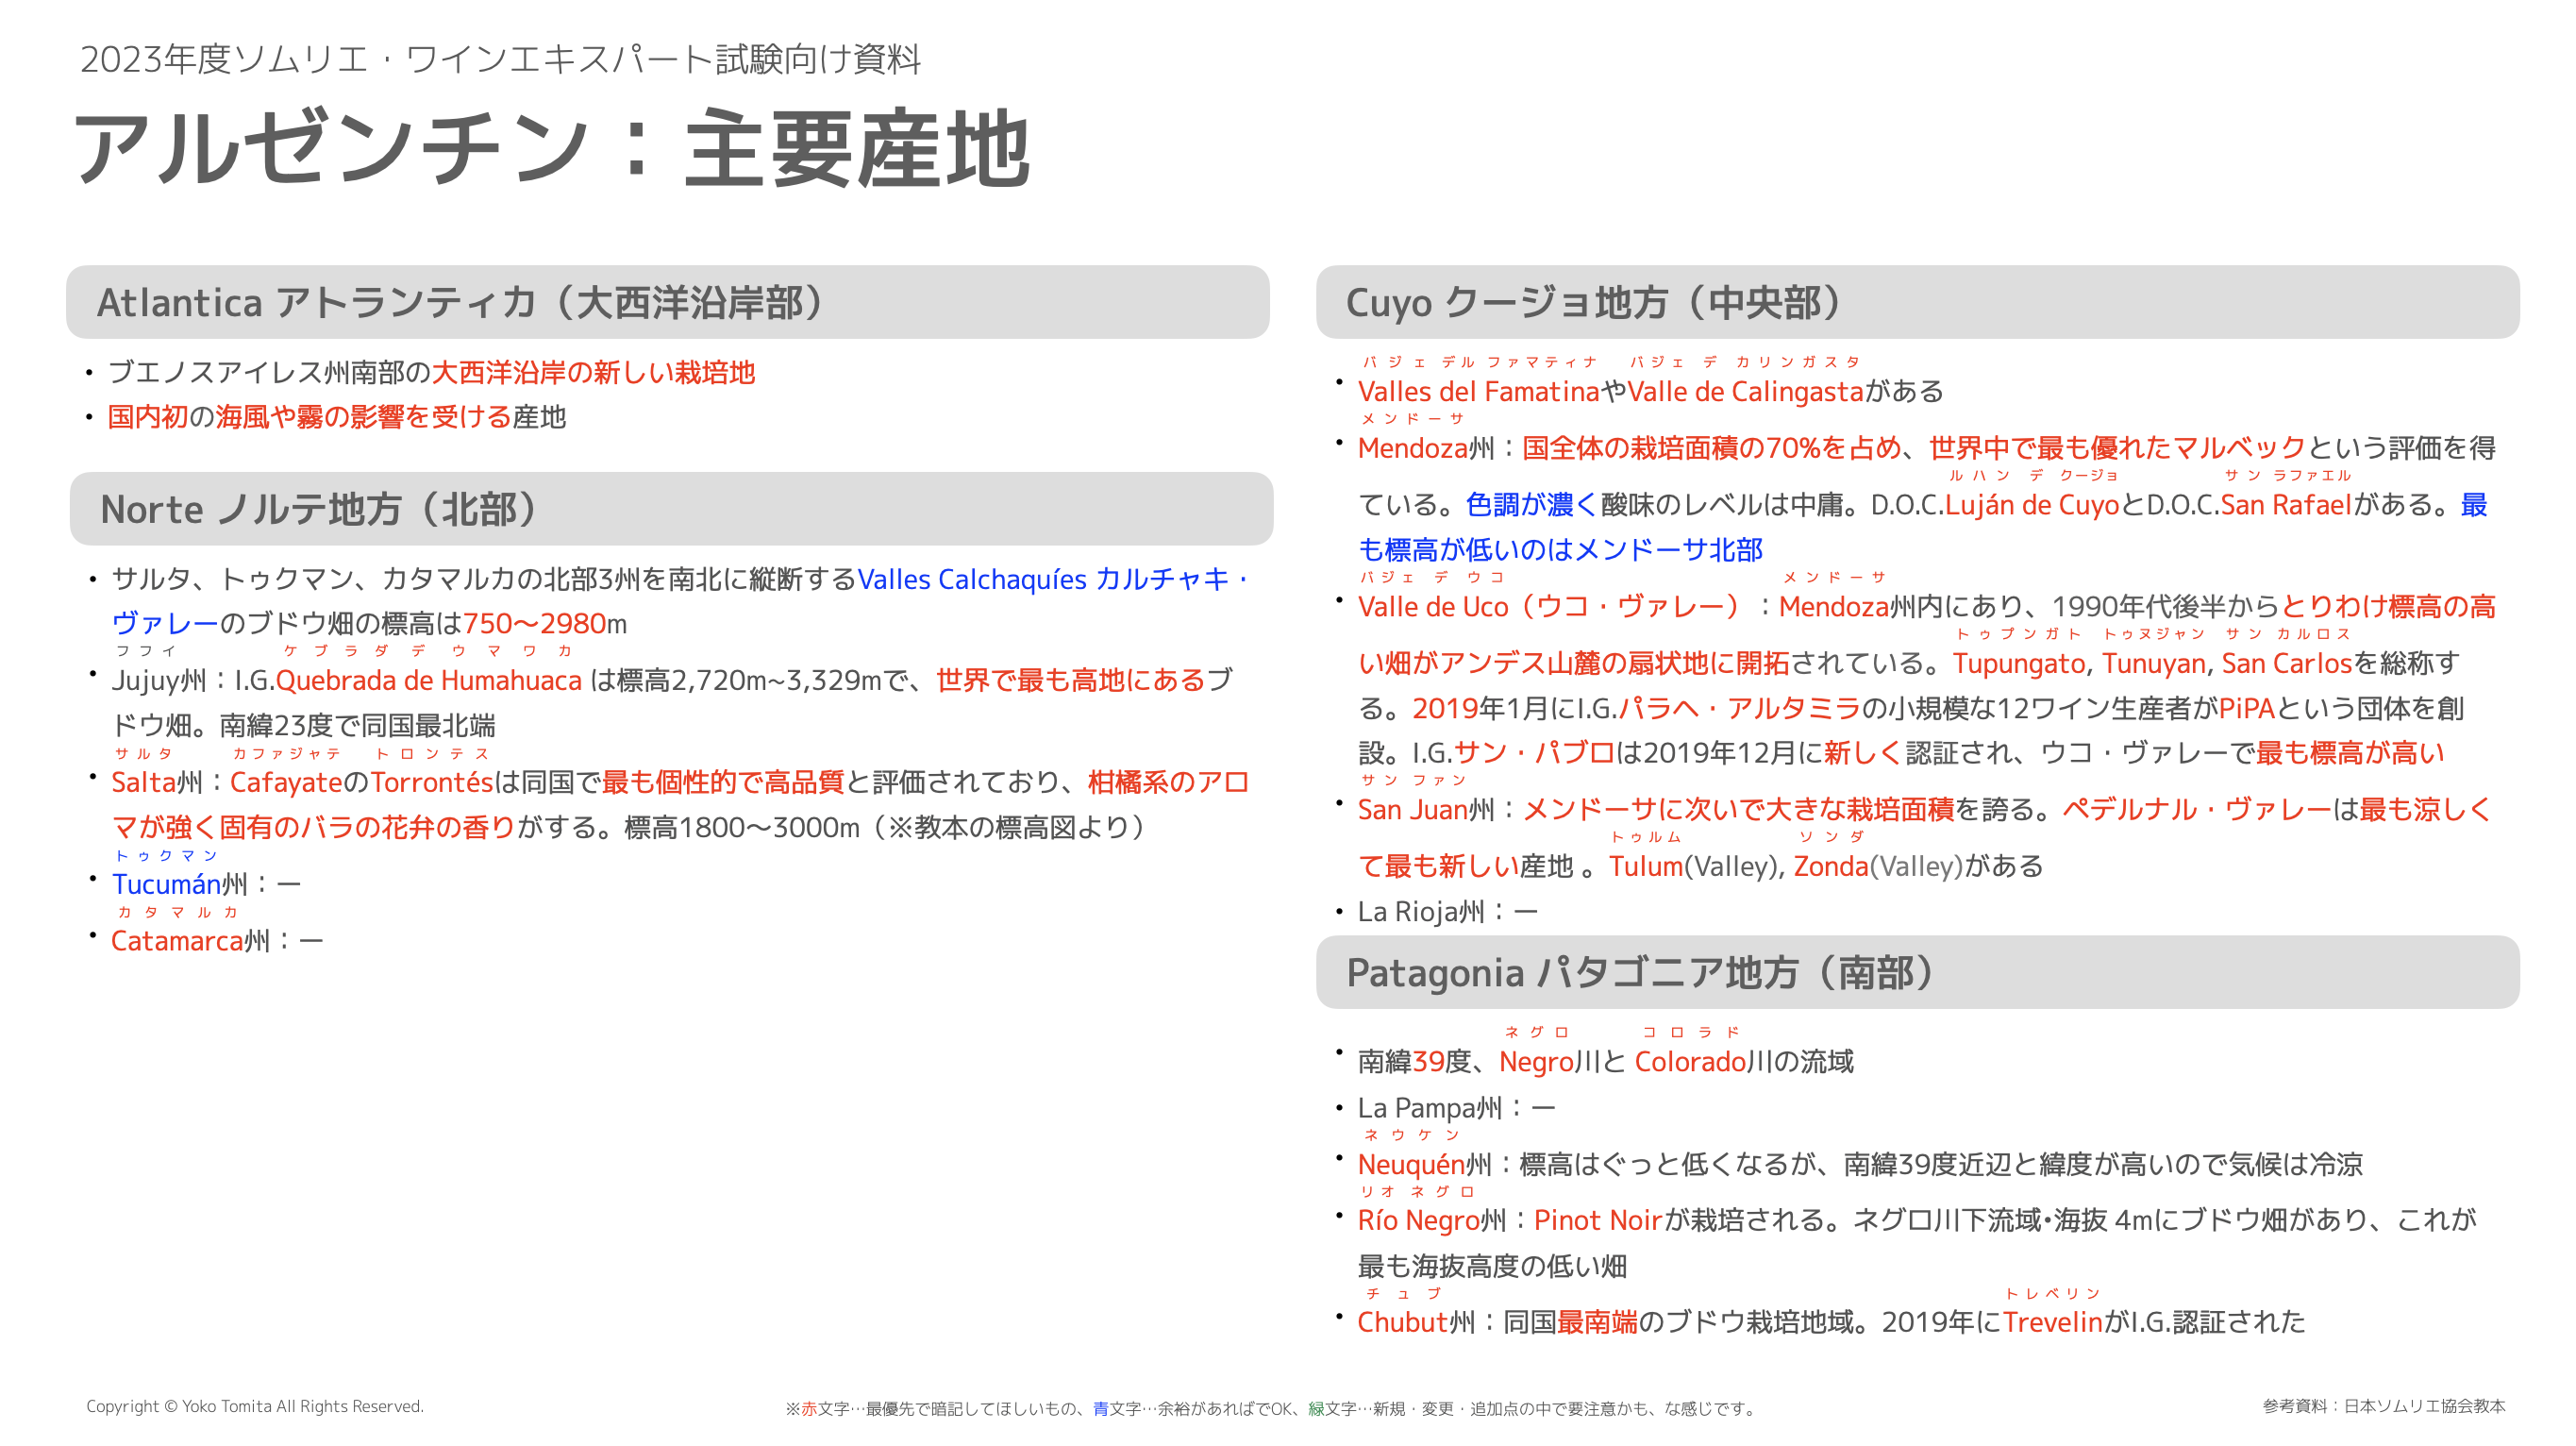Click the subtitle 2023年度ソムリエ・ワインエキスパート試験向け資料
Screen dimensions: 2576x1446
(500, 59)
